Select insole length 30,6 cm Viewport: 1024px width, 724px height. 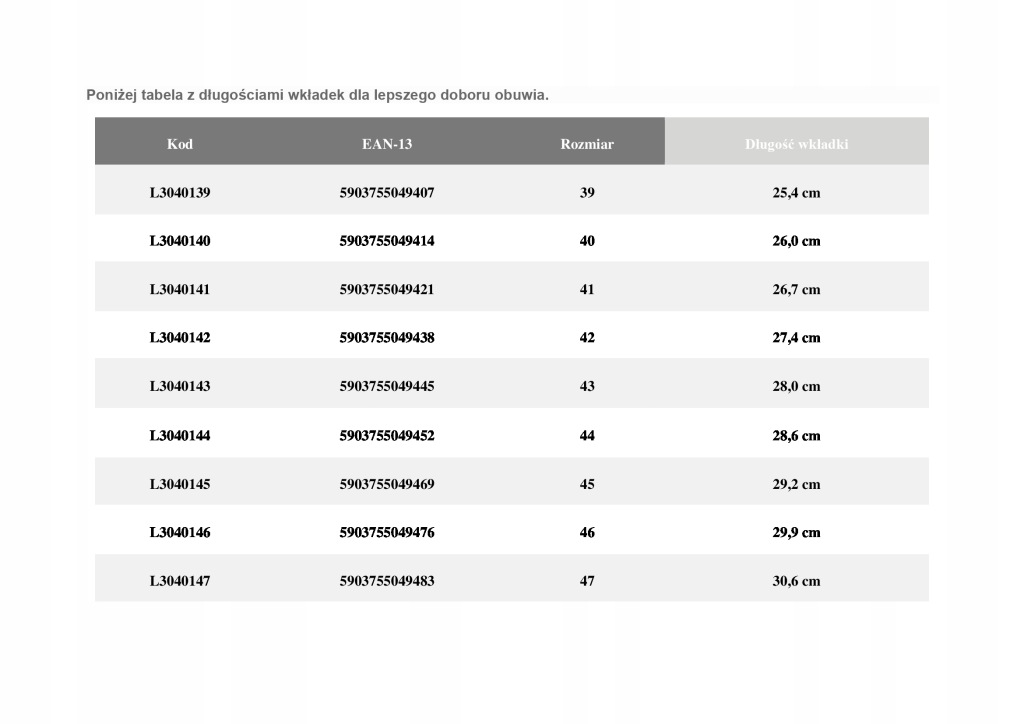(796, 580)
